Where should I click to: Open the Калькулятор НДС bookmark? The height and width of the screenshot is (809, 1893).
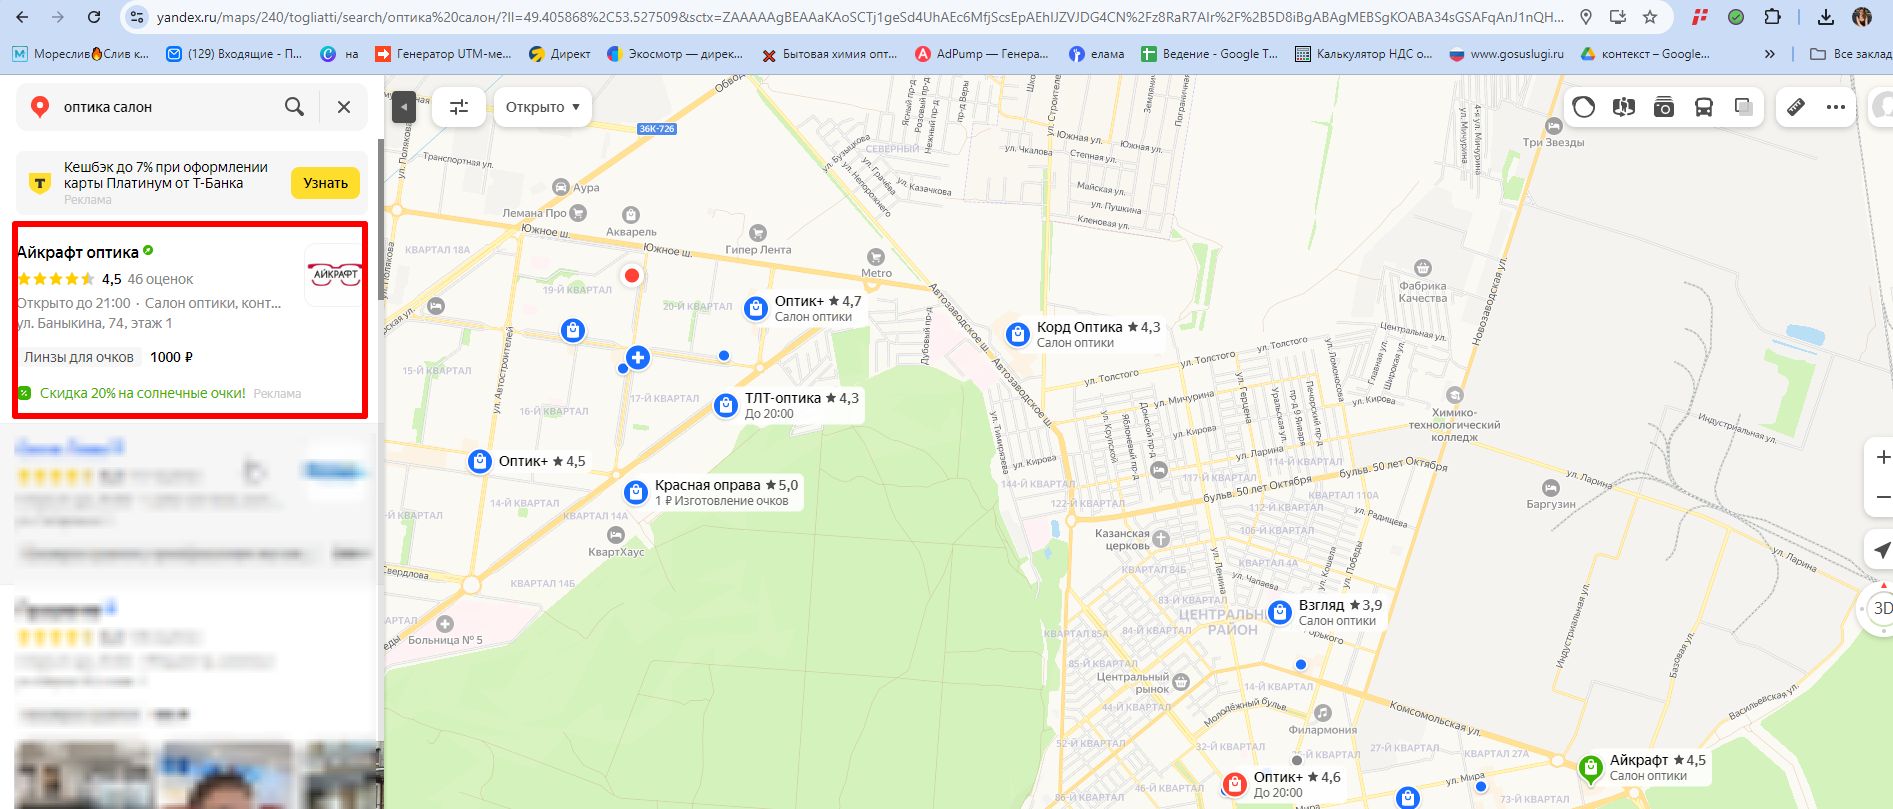1363,54
